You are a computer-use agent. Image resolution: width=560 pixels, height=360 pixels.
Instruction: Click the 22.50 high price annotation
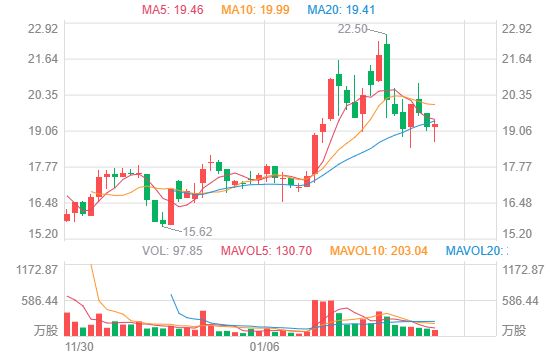pos(352,29)
